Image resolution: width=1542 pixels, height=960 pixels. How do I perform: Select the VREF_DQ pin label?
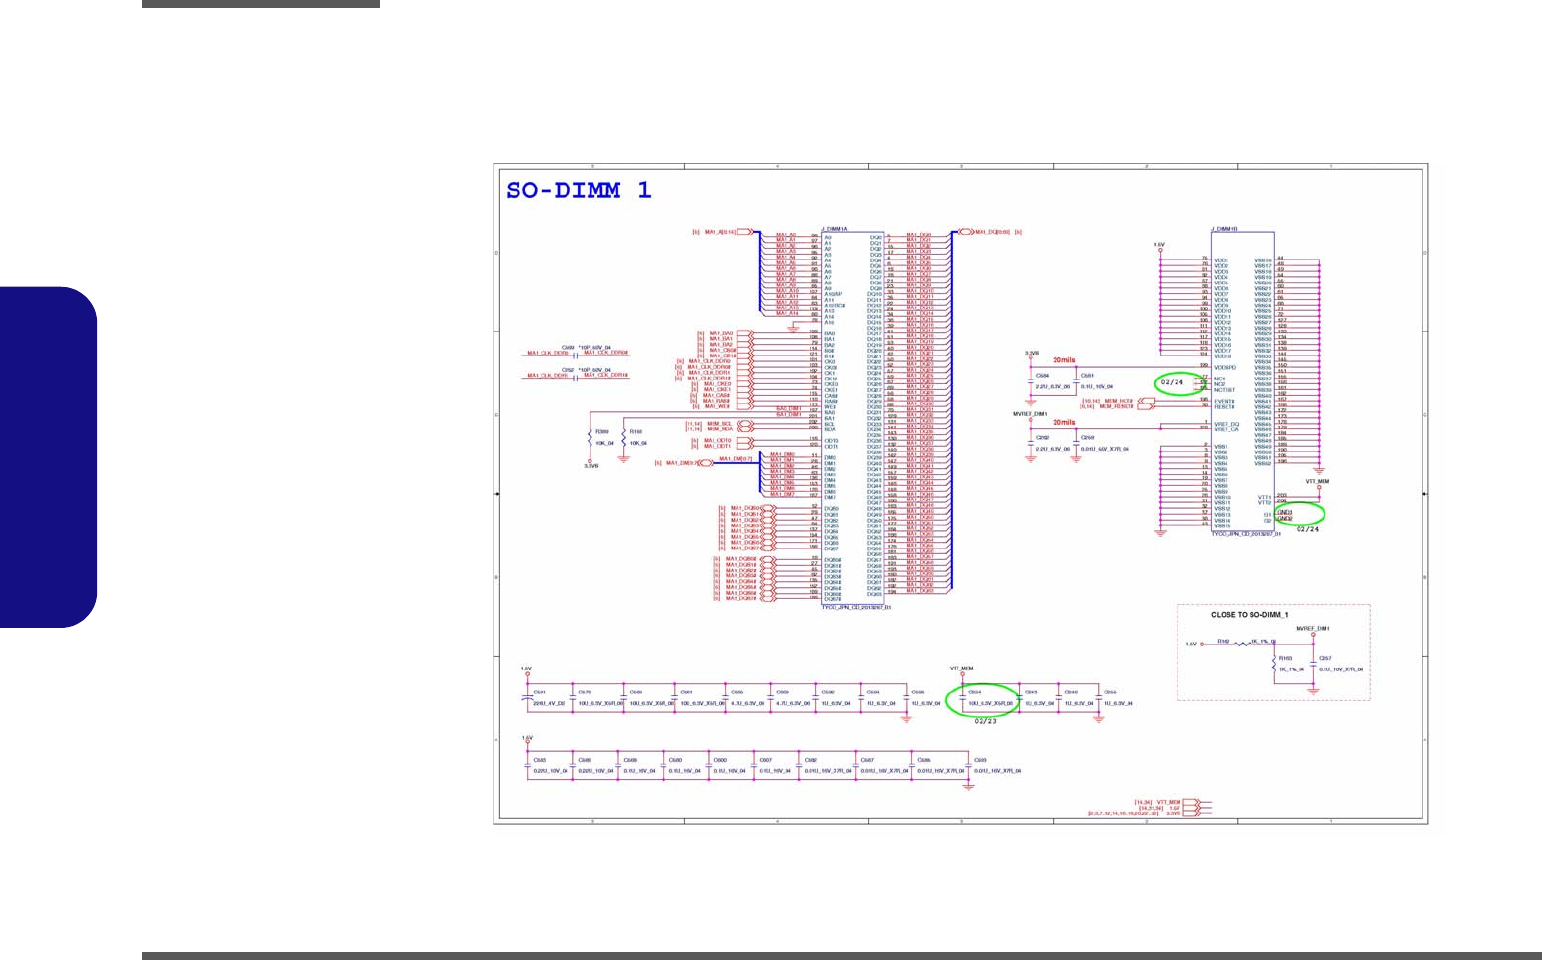(1226, 424)
